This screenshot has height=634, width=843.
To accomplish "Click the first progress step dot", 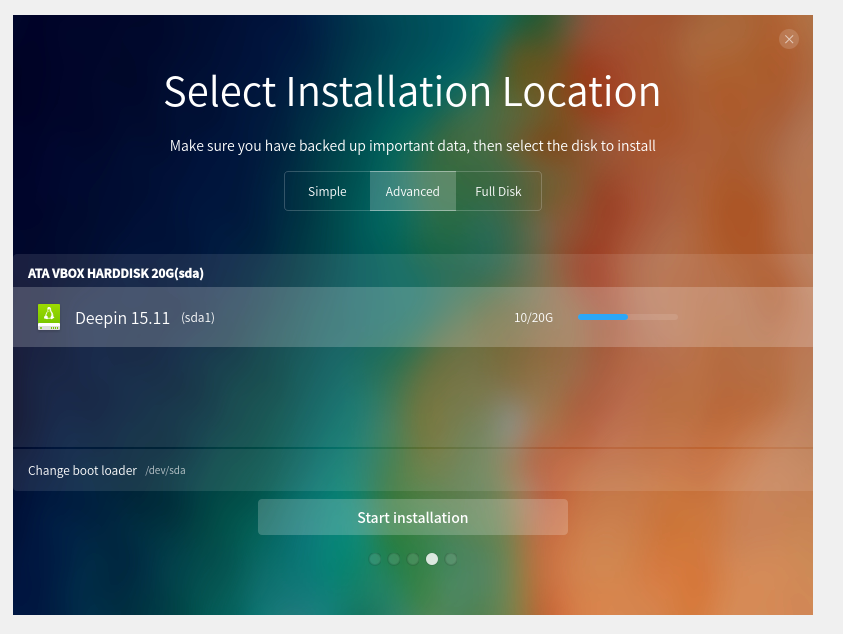I will pos(375,559).
